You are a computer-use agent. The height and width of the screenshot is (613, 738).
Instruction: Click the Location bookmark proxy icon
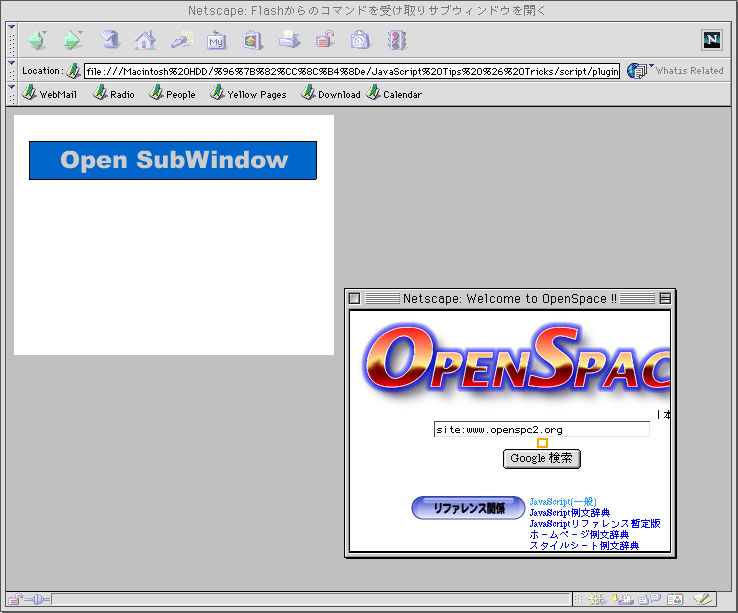[x=73, y=71]
